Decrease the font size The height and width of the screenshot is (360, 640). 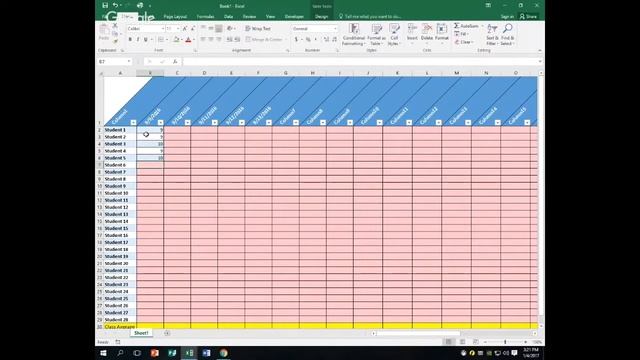pos(192,29)
